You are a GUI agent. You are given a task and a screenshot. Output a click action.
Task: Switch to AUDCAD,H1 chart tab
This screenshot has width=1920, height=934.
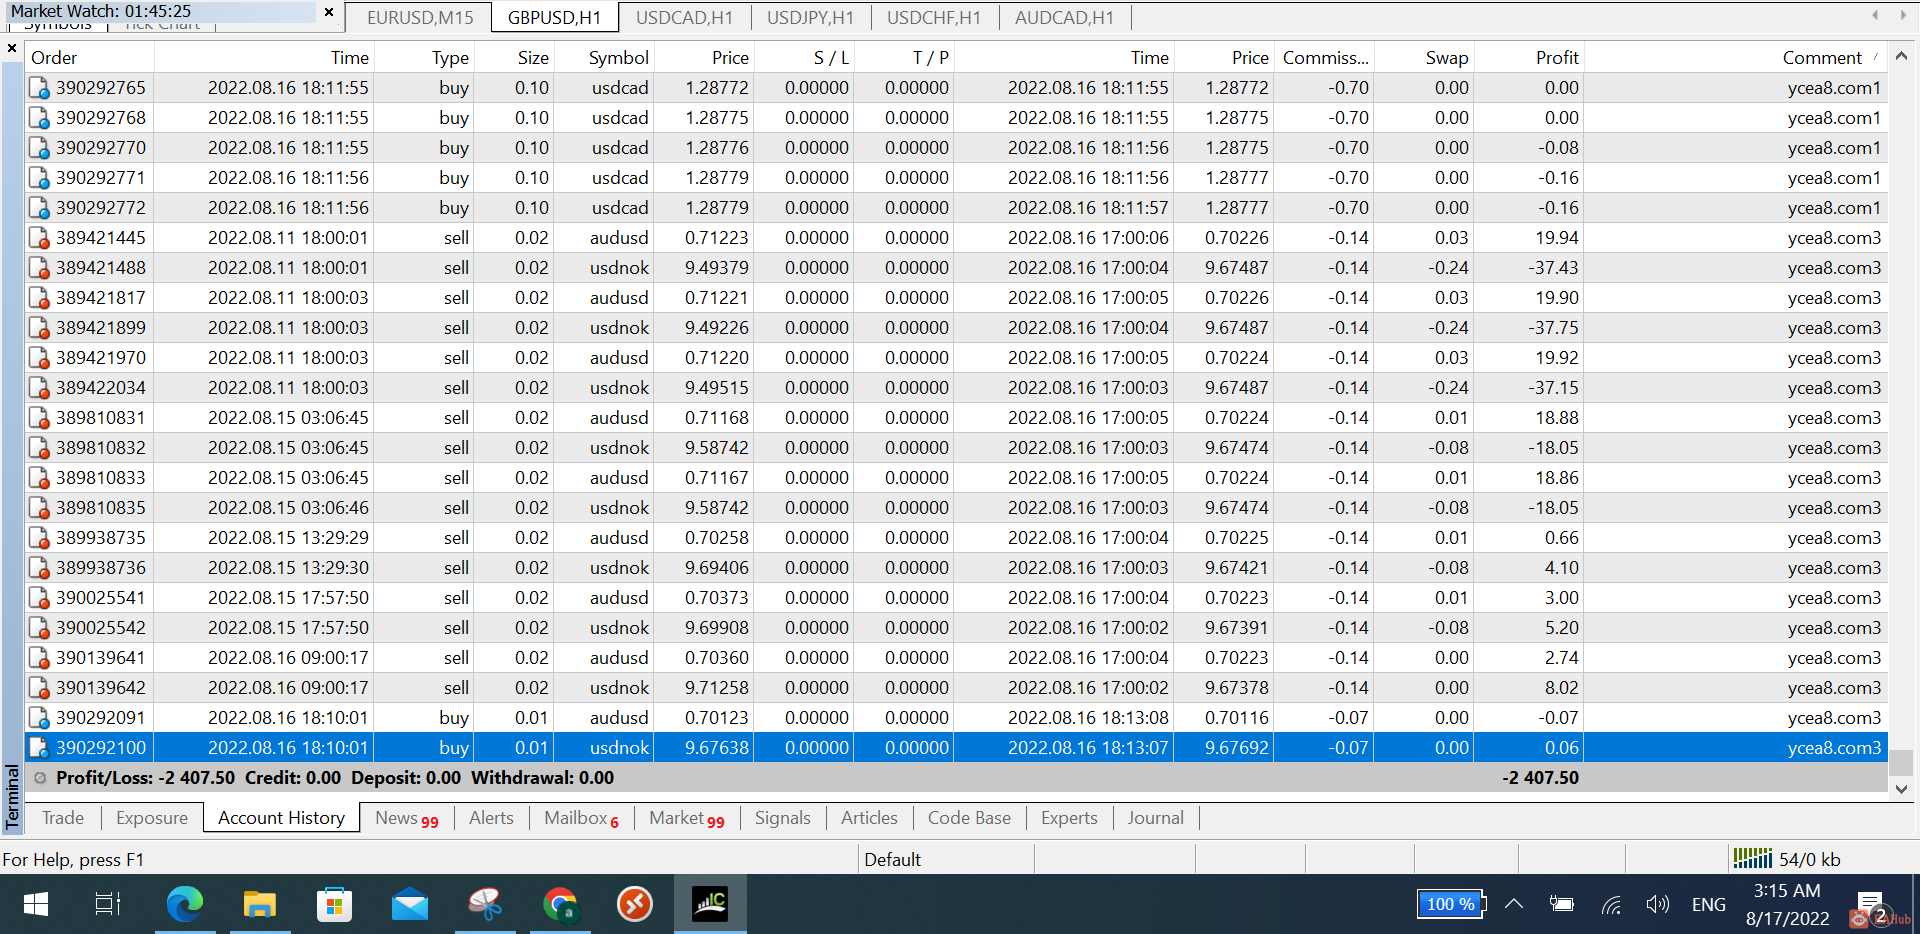tap(1064, 18)
